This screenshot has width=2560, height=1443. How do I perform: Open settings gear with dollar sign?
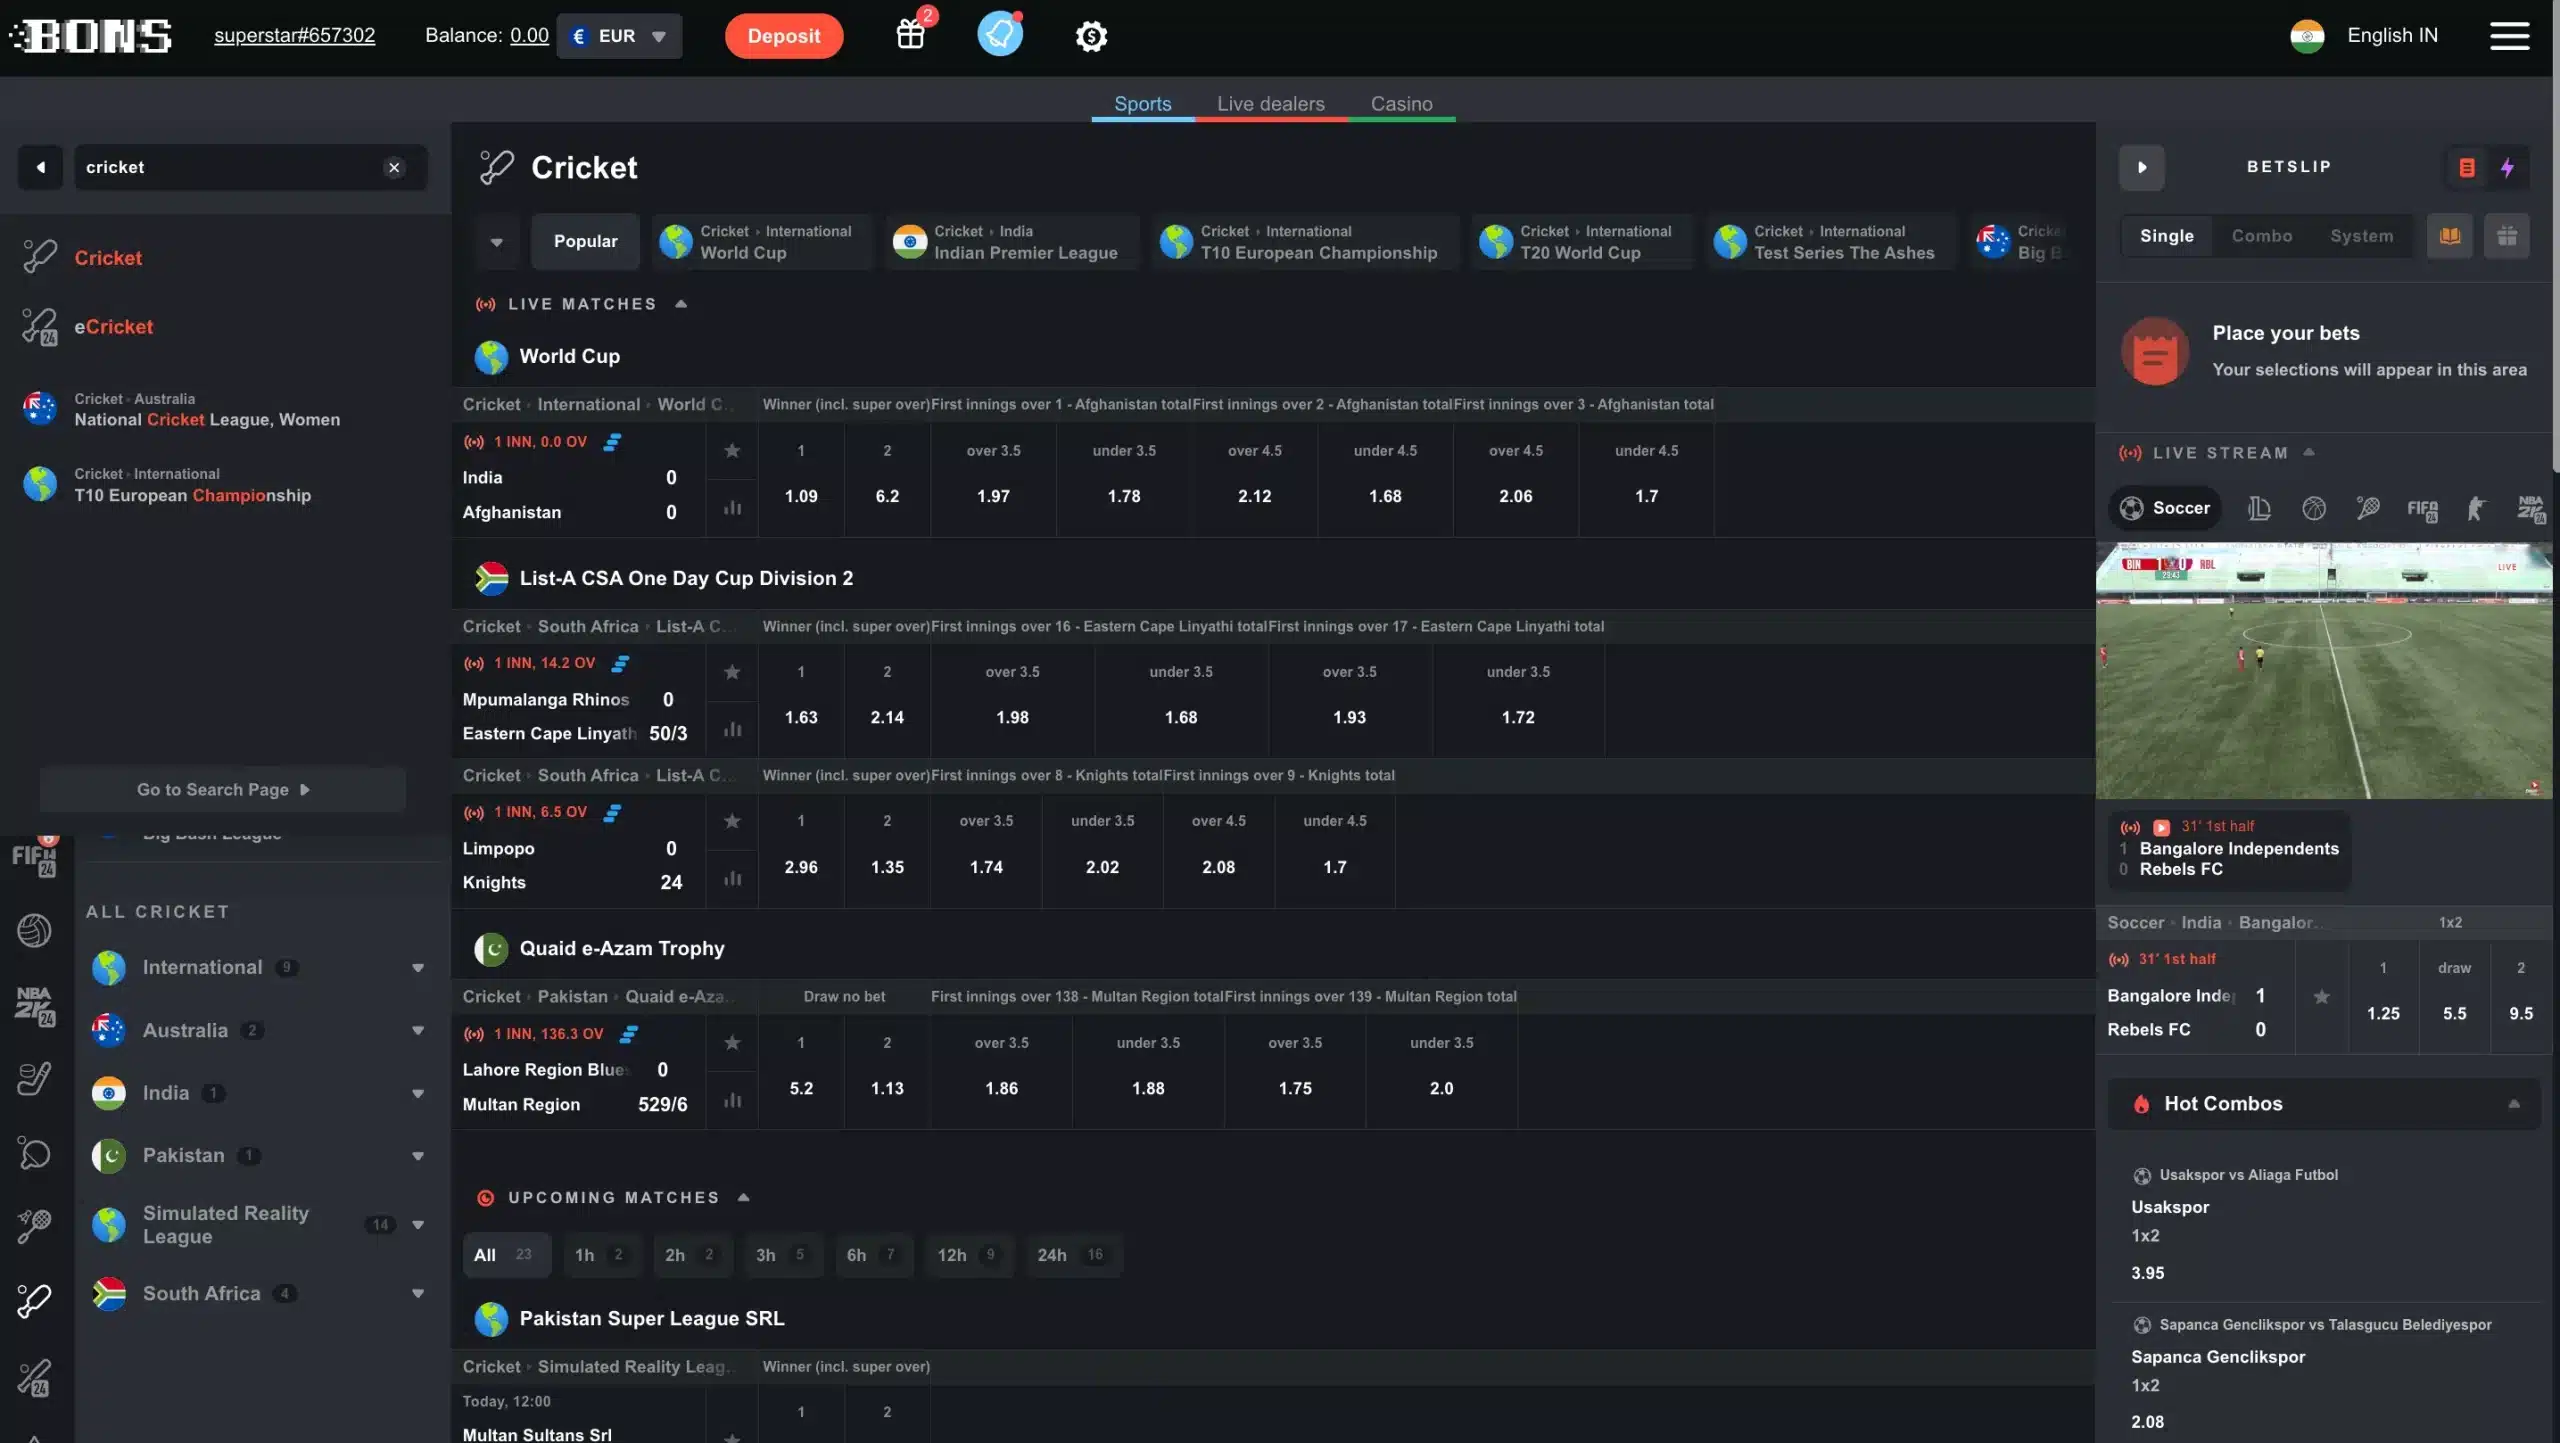pos(1091,36)
